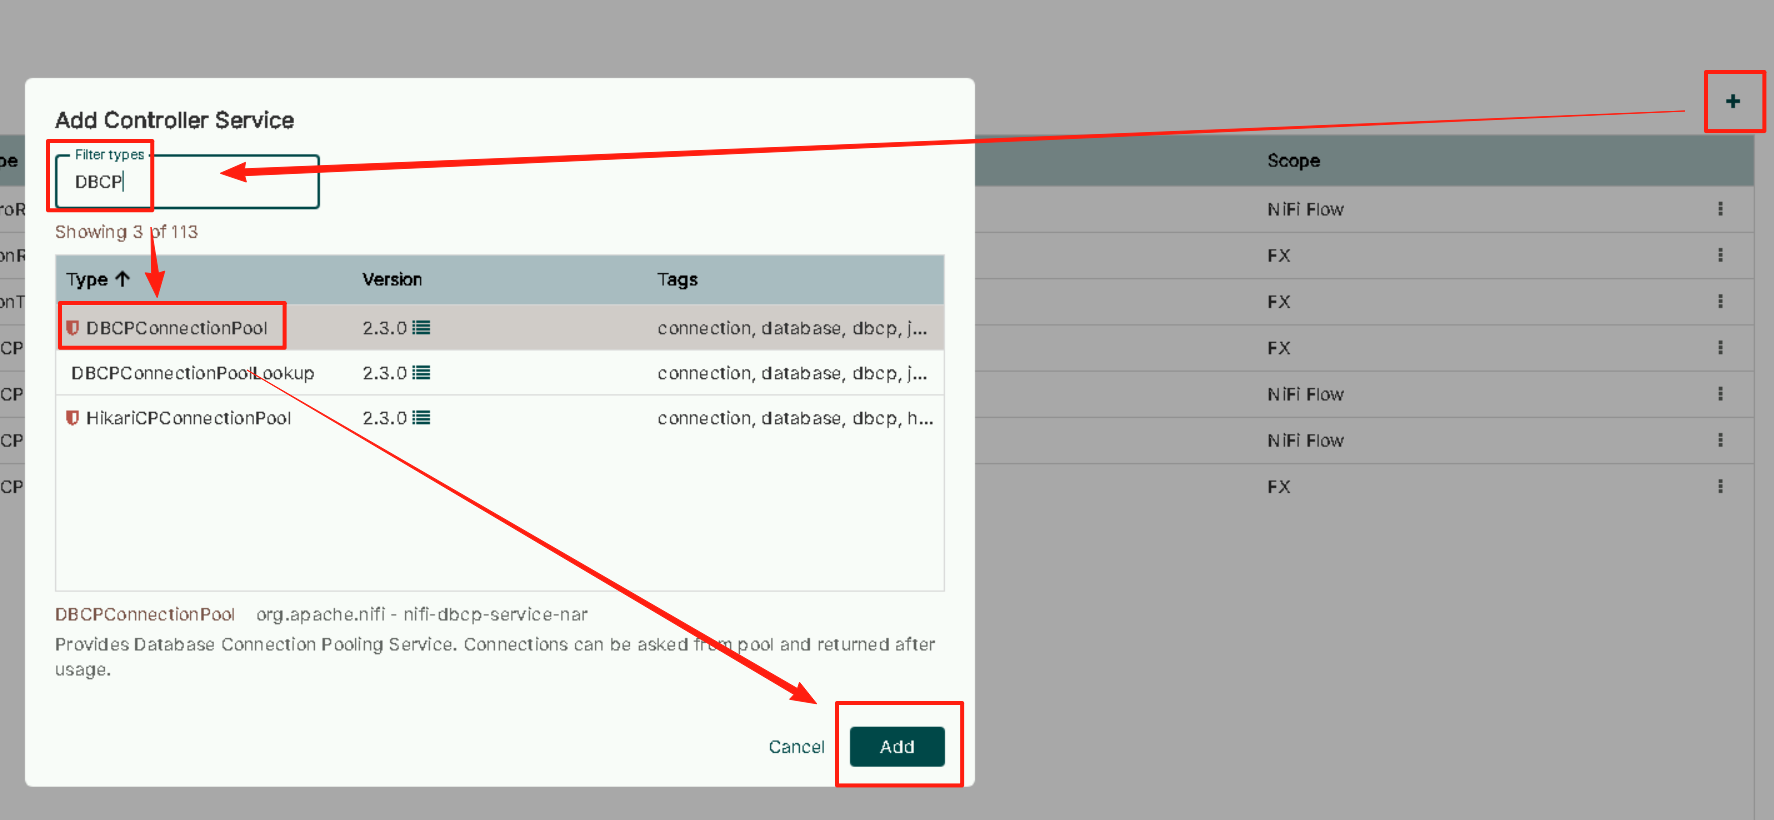The height and width of the screenshot is (820, 1774).
Task: Click the 'Showing 3 of 113' text
Action: point(126,232)
